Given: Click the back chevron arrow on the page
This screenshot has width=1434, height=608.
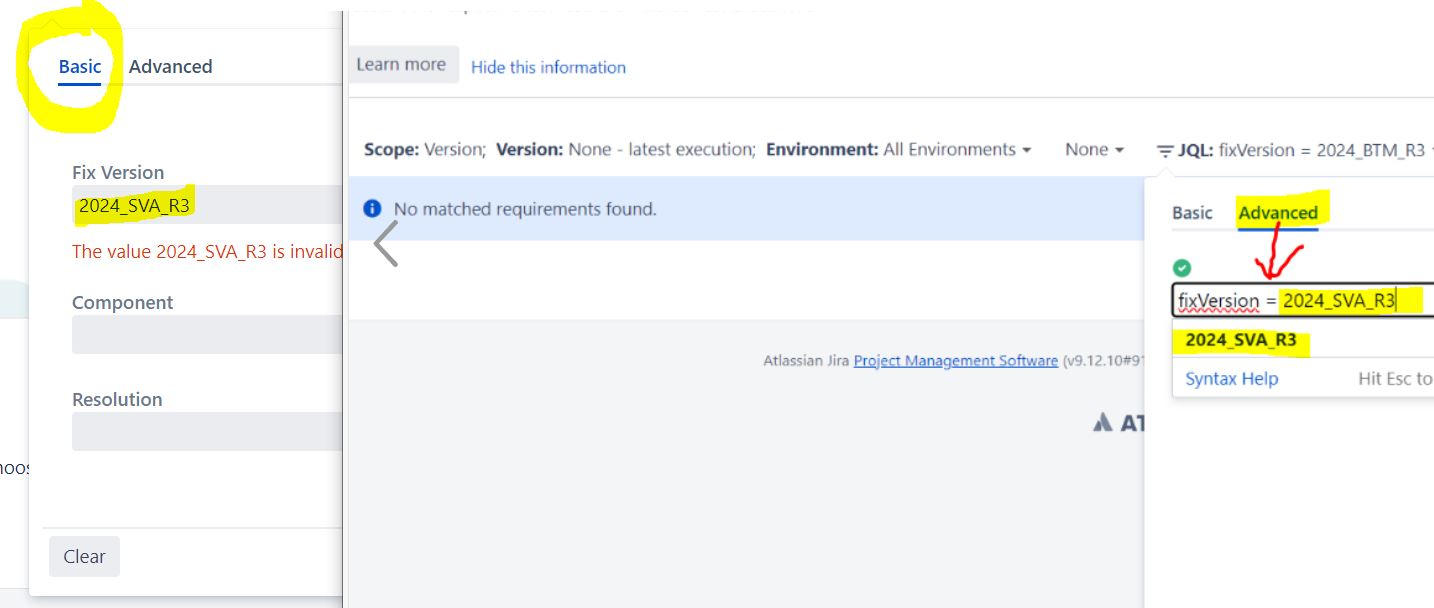Looking at the screenshot, I should coord(383,243).
